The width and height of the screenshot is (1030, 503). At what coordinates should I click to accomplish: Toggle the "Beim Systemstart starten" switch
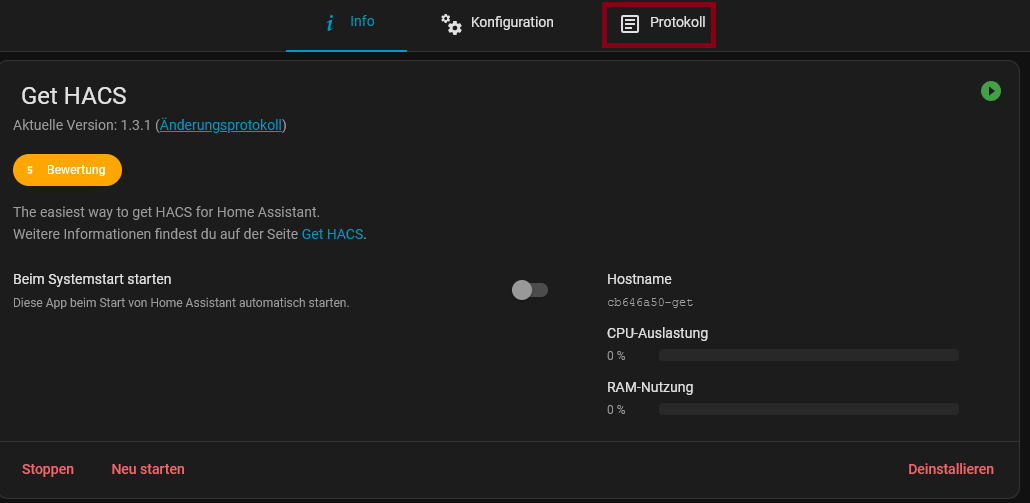[x=530, y=290]
